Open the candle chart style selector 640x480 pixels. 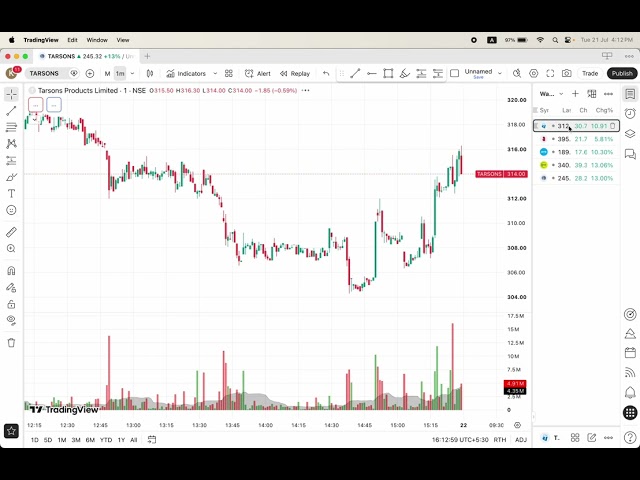tap(150, 73)
